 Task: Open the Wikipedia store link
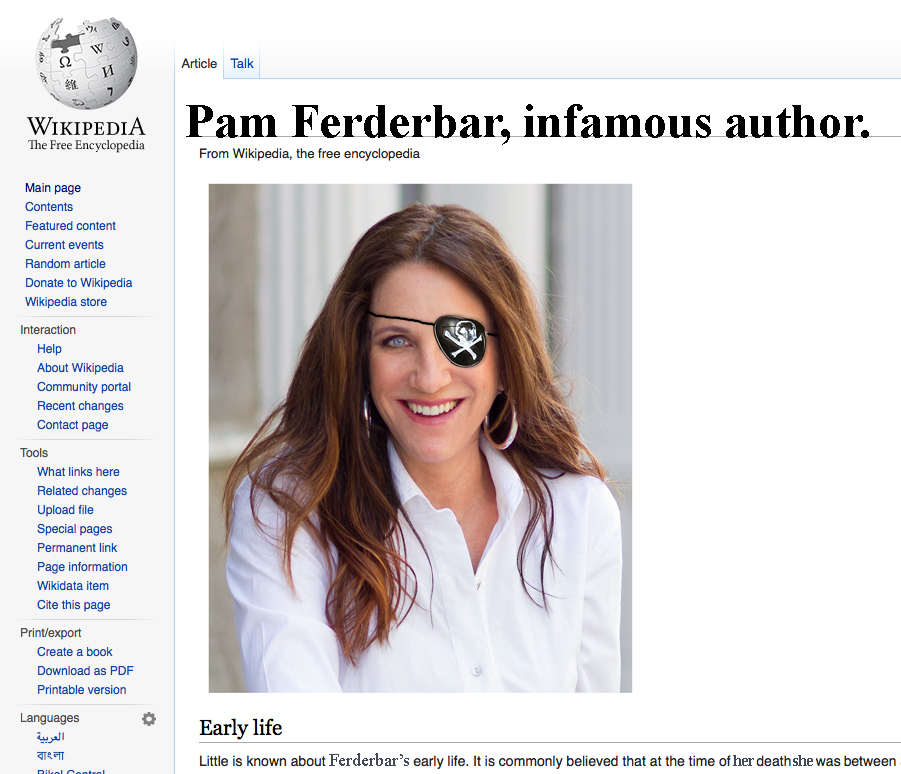(66, 302)
